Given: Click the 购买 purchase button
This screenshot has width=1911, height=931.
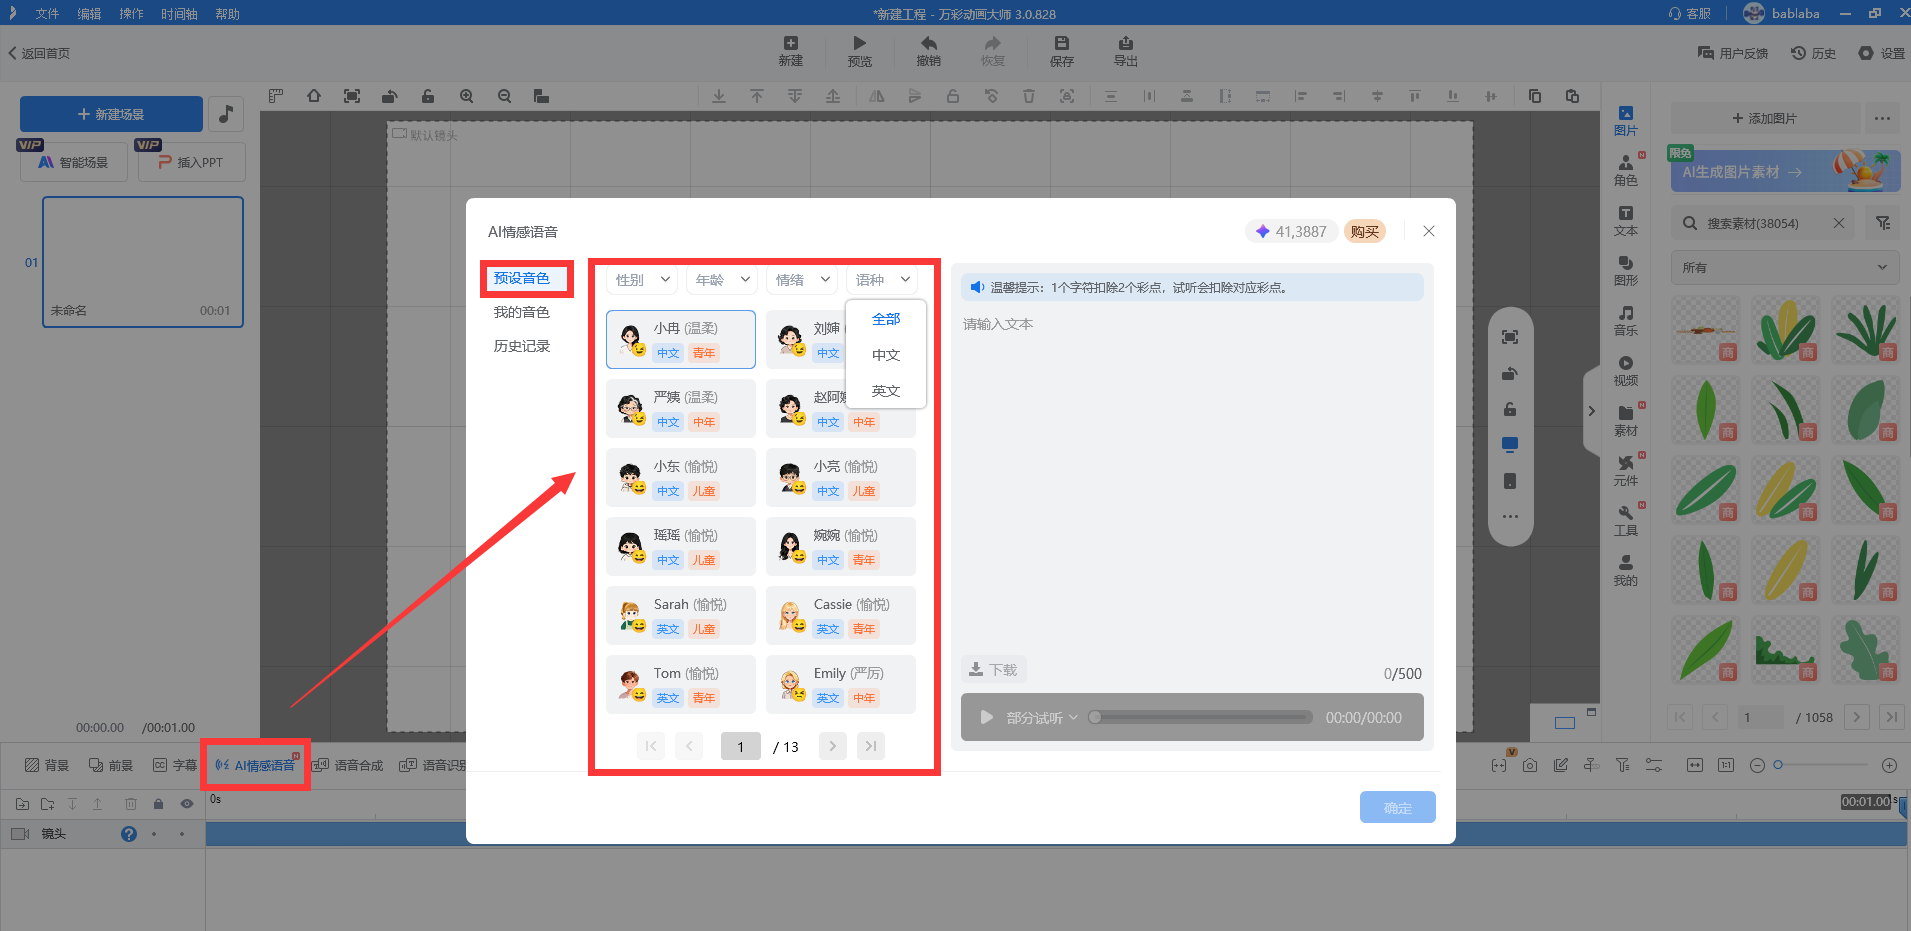Looking at the screenshot, I should pos(1364,231).
